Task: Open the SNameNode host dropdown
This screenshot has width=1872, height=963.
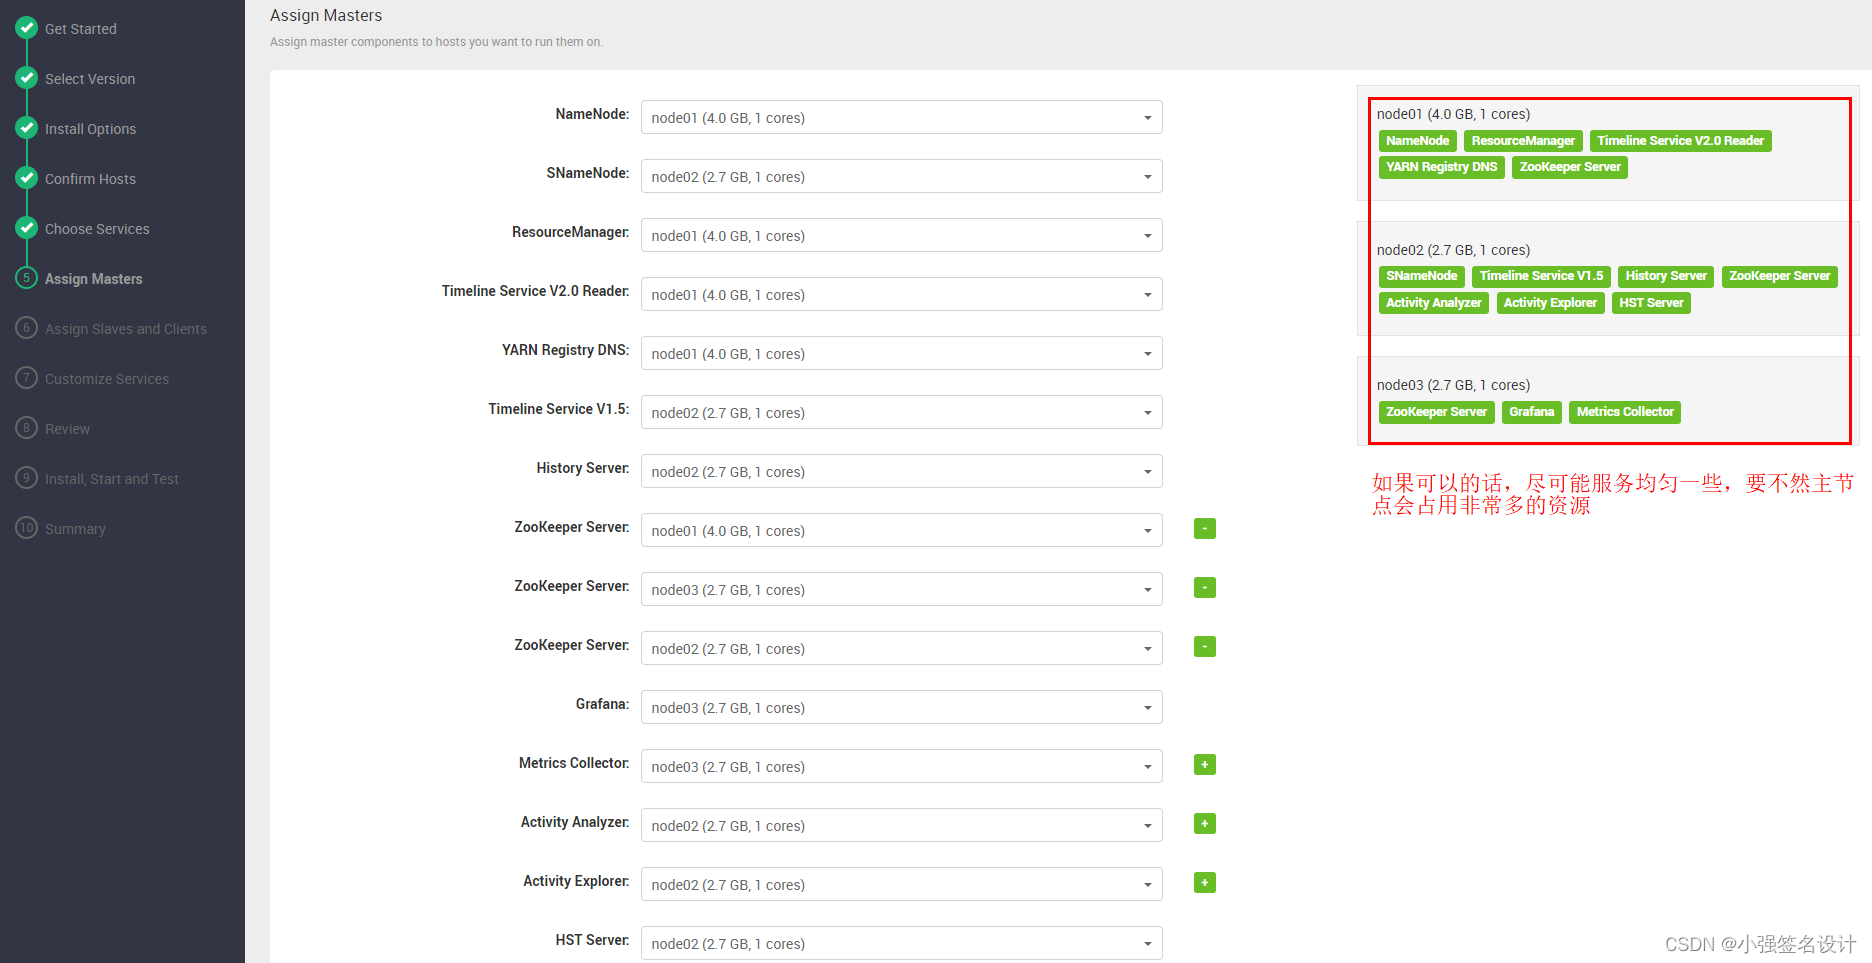Action: [902, 176]
